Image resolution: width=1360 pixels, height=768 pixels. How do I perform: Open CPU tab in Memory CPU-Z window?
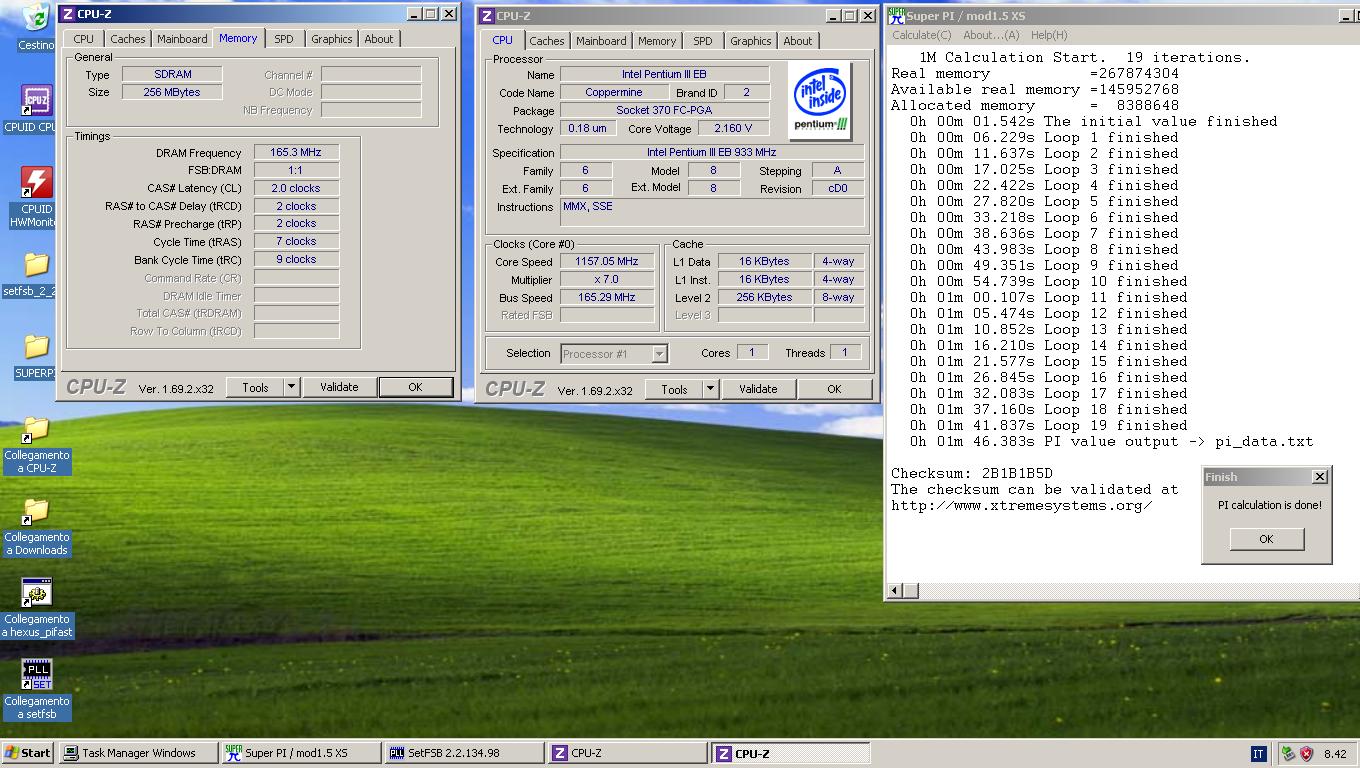click(x=84, y=39)
